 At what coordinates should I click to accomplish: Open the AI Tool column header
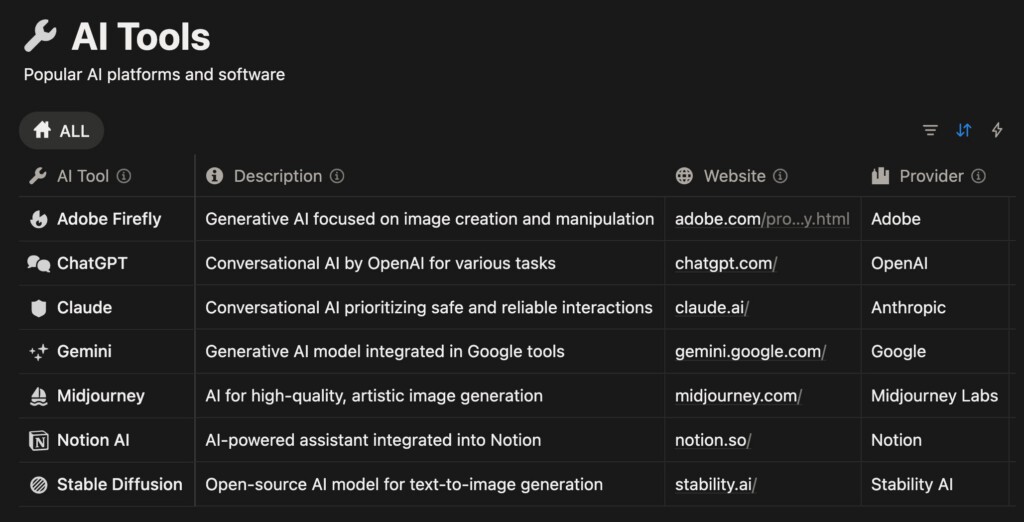[82, 176]
